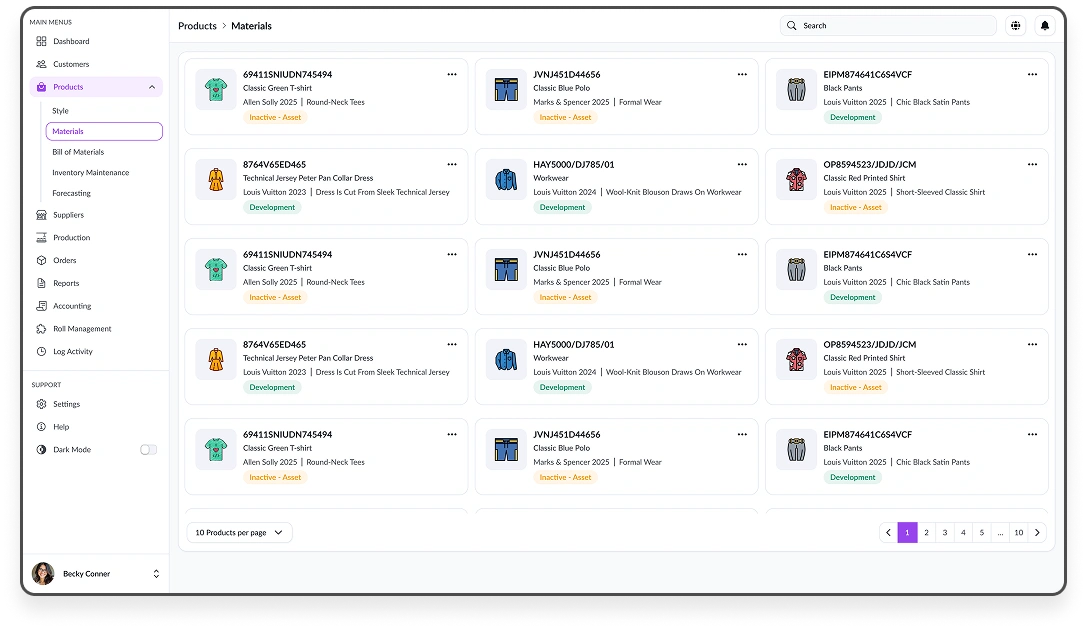Image resolution: width=1087 pixels, height=630 pixels.
Task: Open the 10 Products per page dropdown
Action: pyautogui.click(x=240, y=533)
